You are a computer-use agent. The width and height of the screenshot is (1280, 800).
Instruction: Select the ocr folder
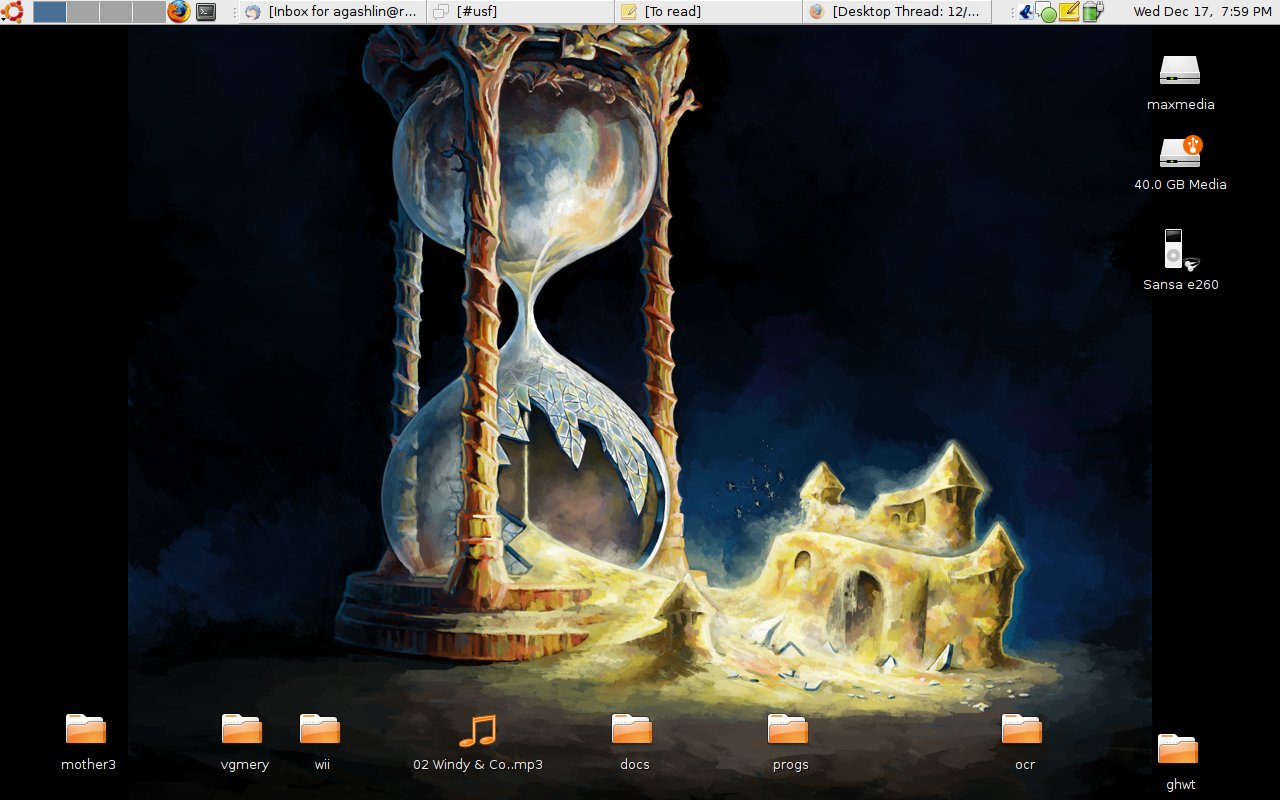pyautogui.click(x=1024, y=742)
